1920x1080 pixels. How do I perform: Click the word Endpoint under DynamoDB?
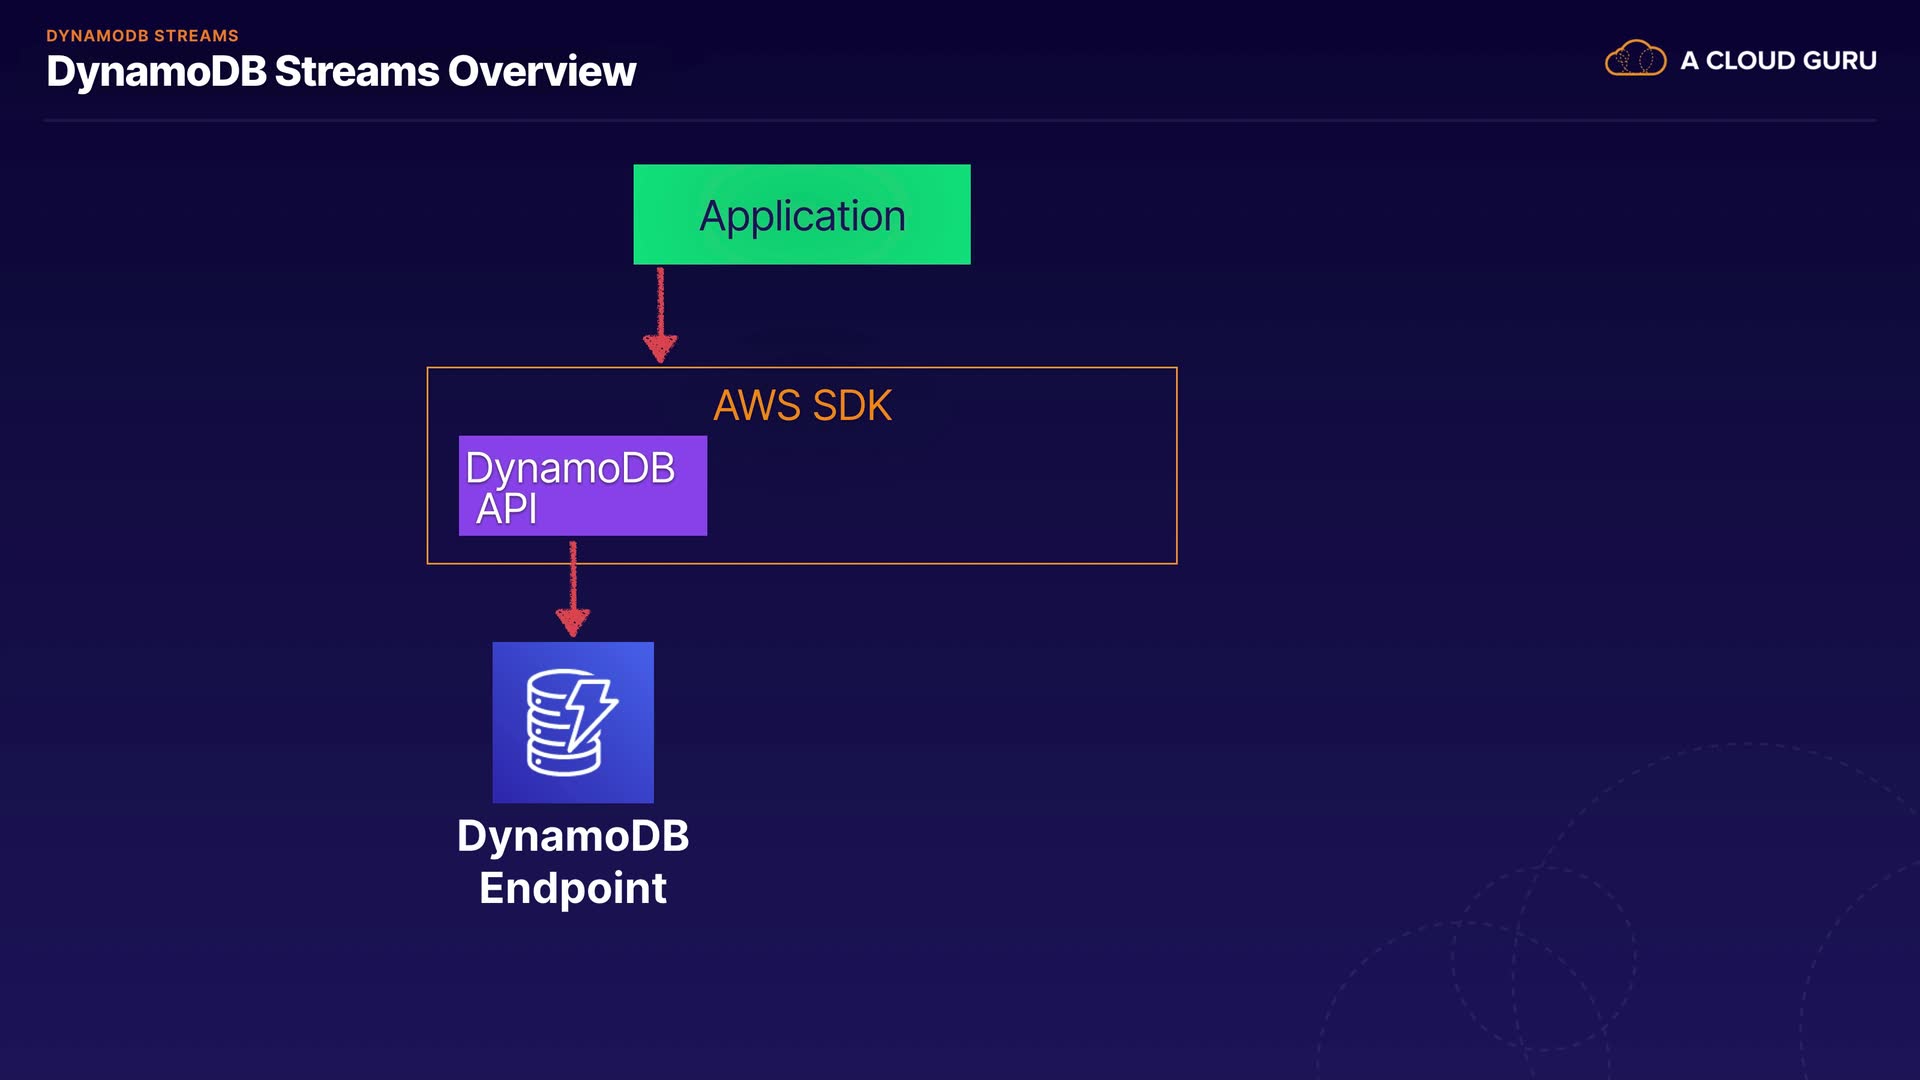[x=572, y=888]
